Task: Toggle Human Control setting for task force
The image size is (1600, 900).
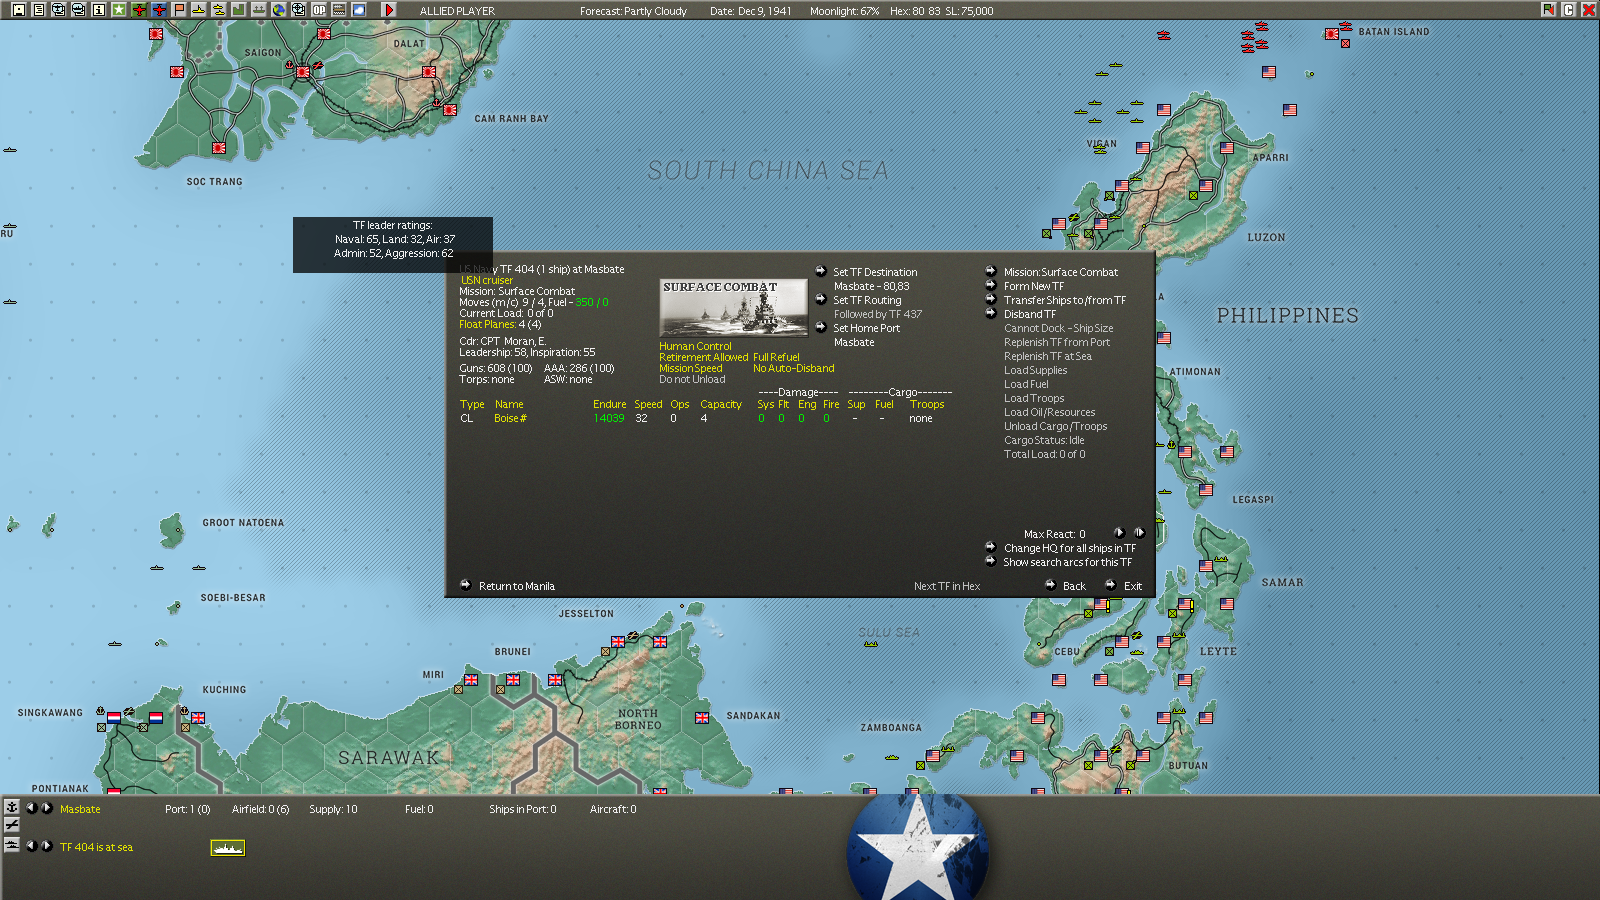Action: (695, 346)
